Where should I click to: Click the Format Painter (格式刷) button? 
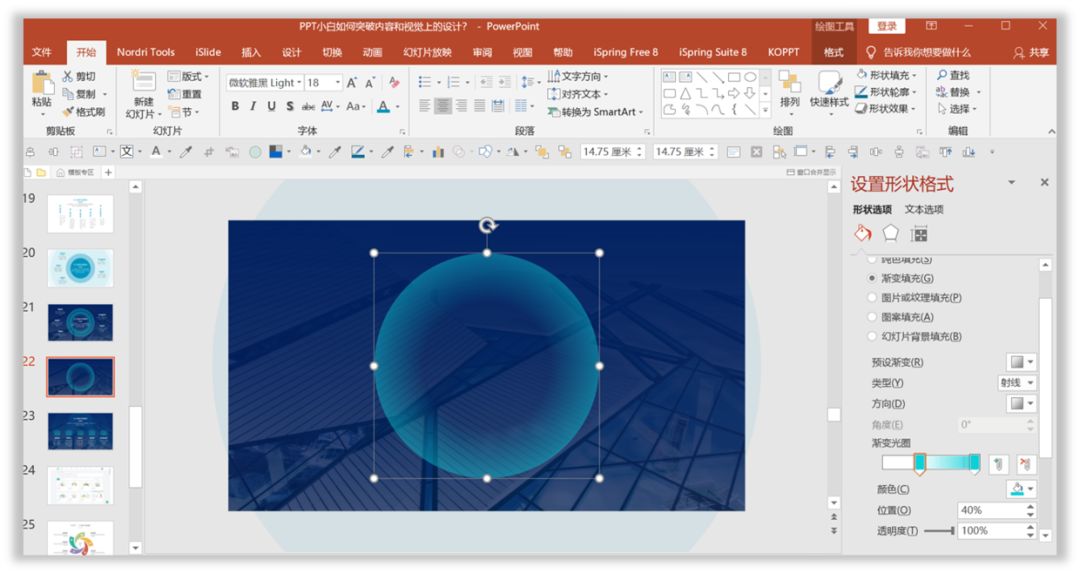pos(83,112)
